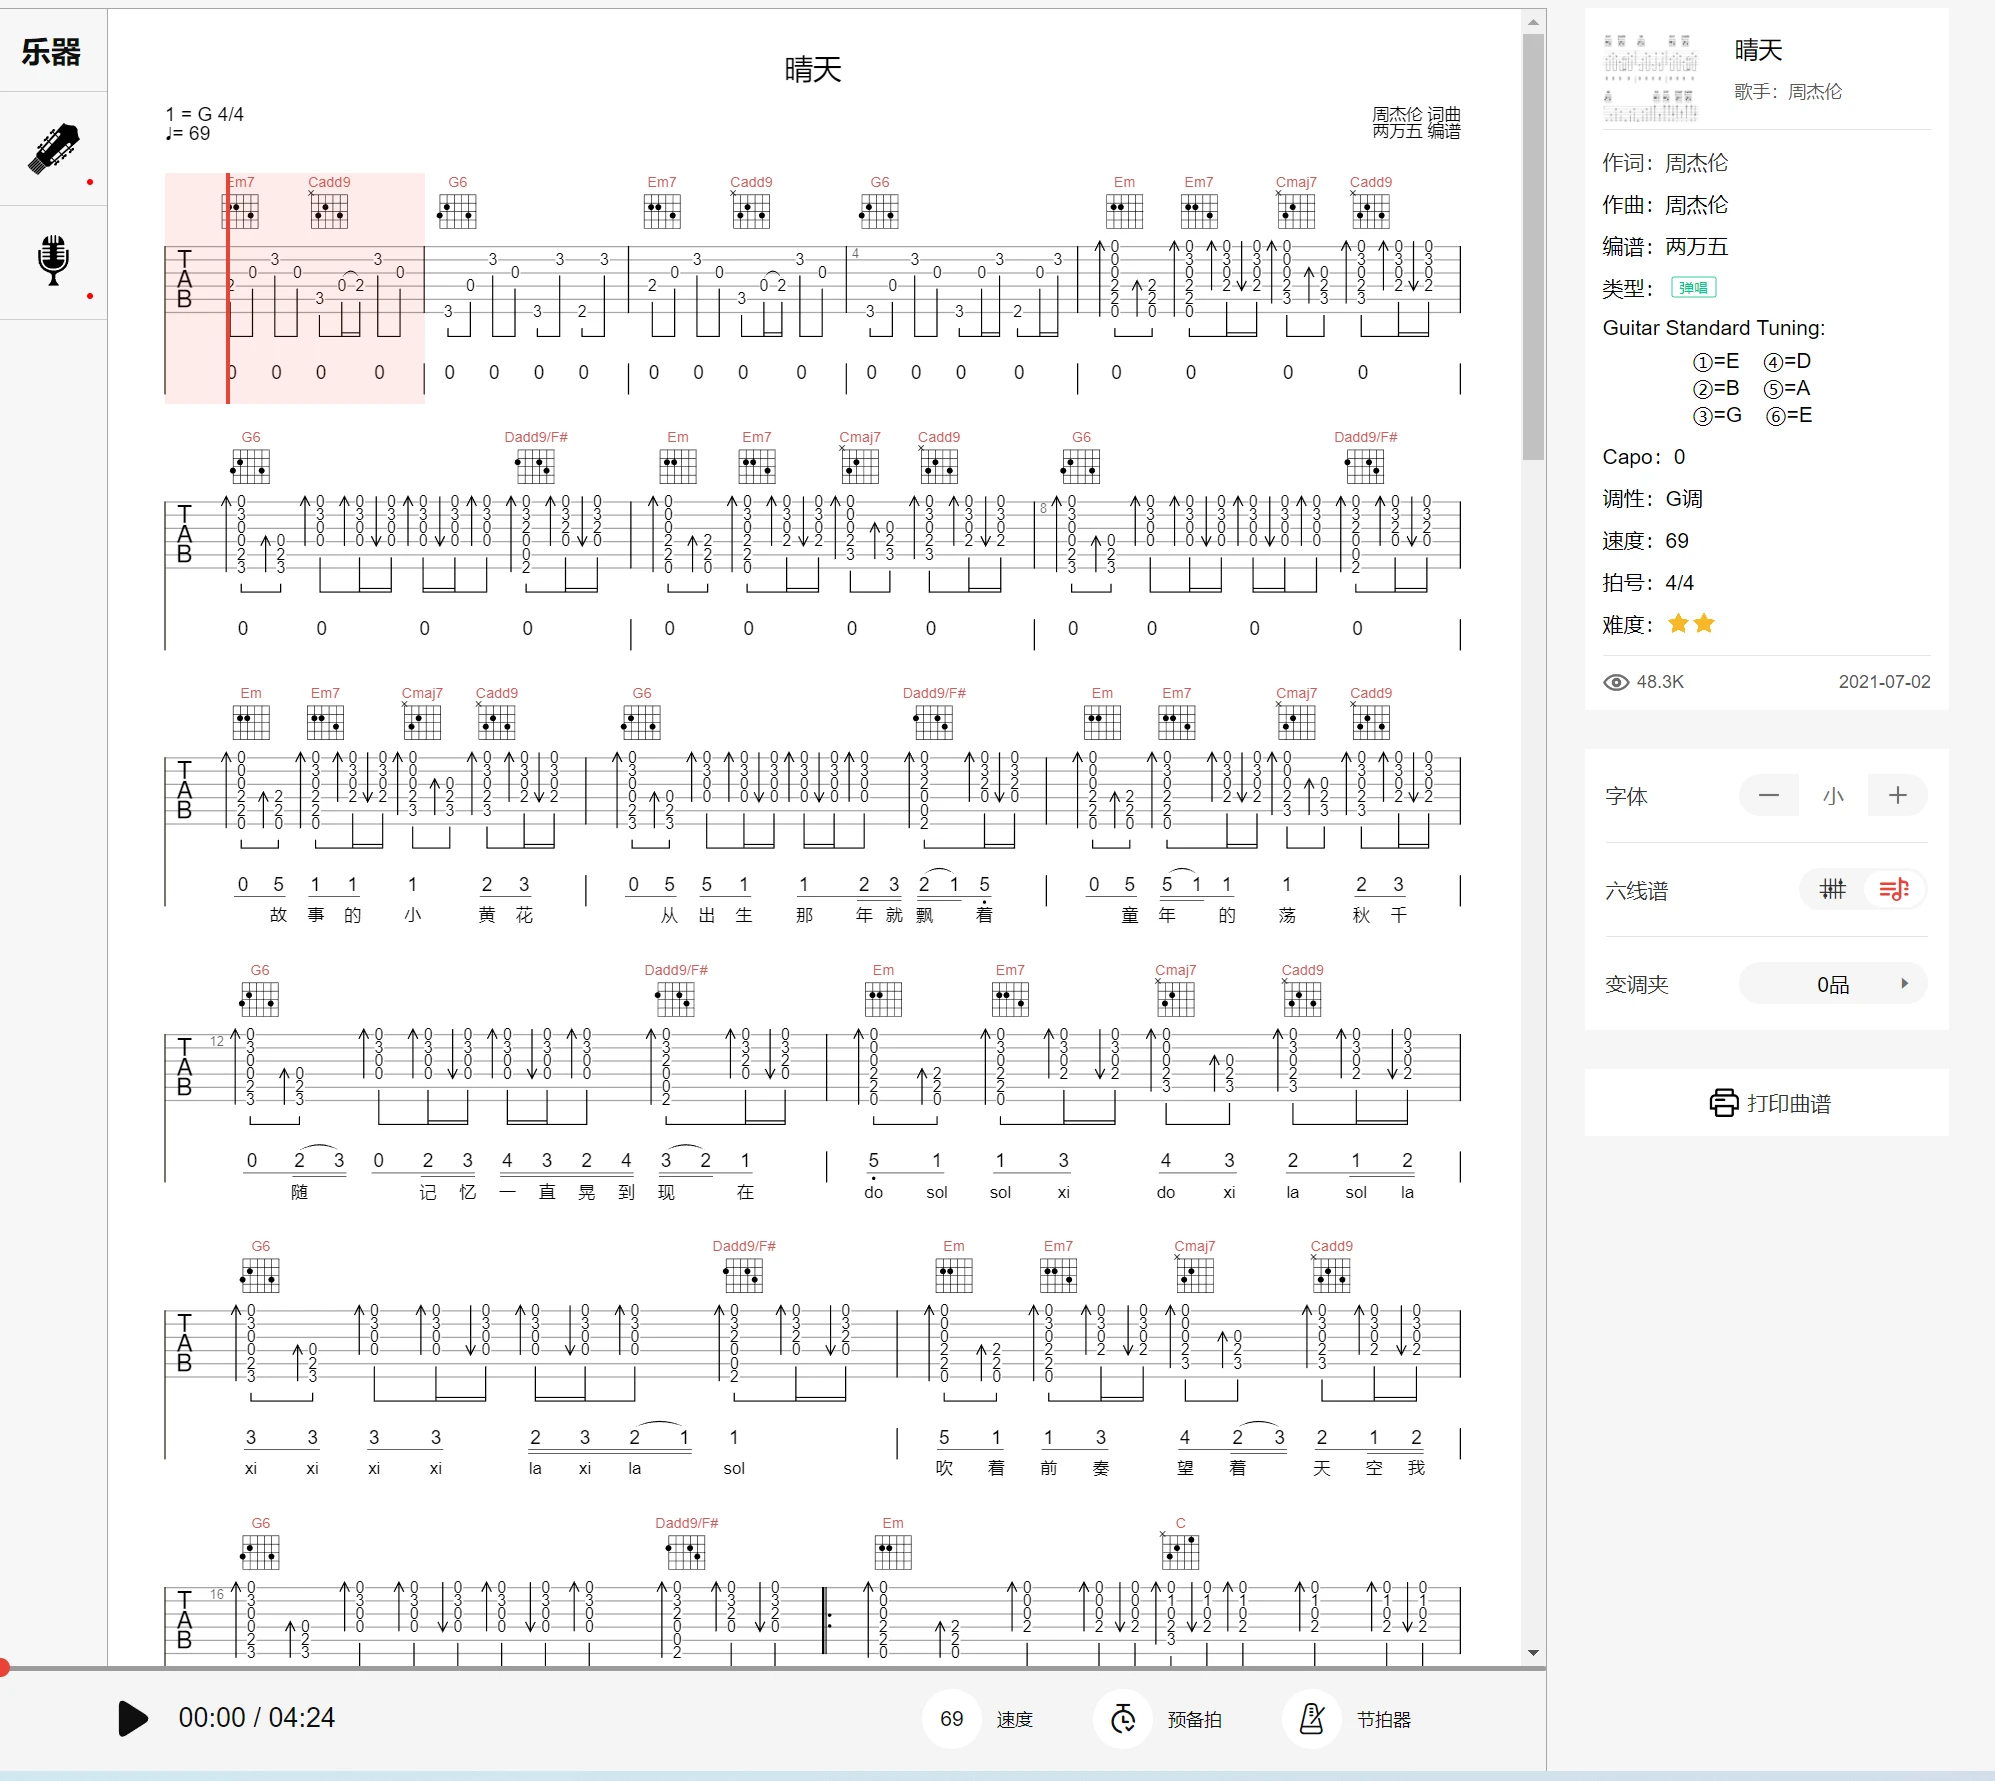Image resolution: width=1995 pixels, height=1781 pixels.
Task: Click the 节拍器 label
Action: pos(1384,1720)
